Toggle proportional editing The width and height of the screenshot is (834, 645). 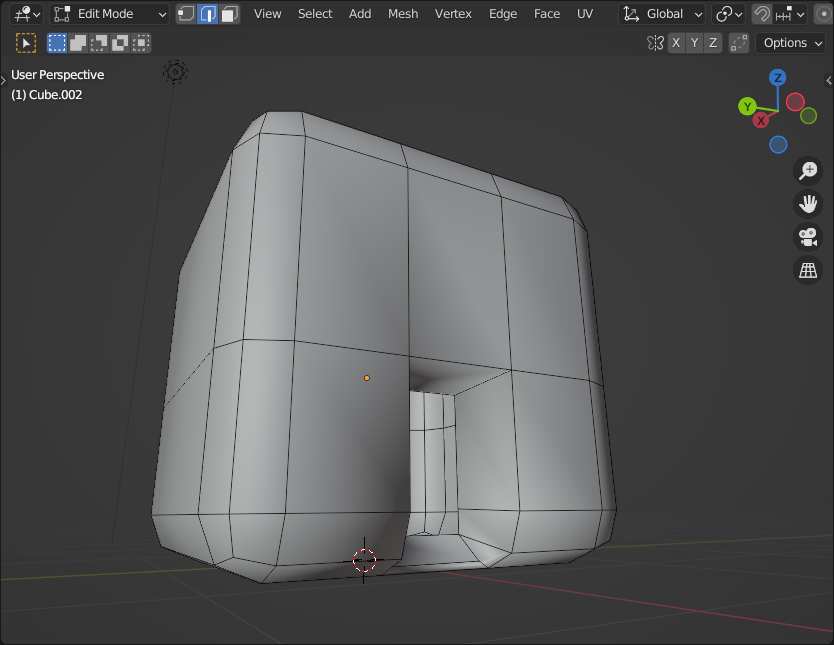tap(824, 14)
